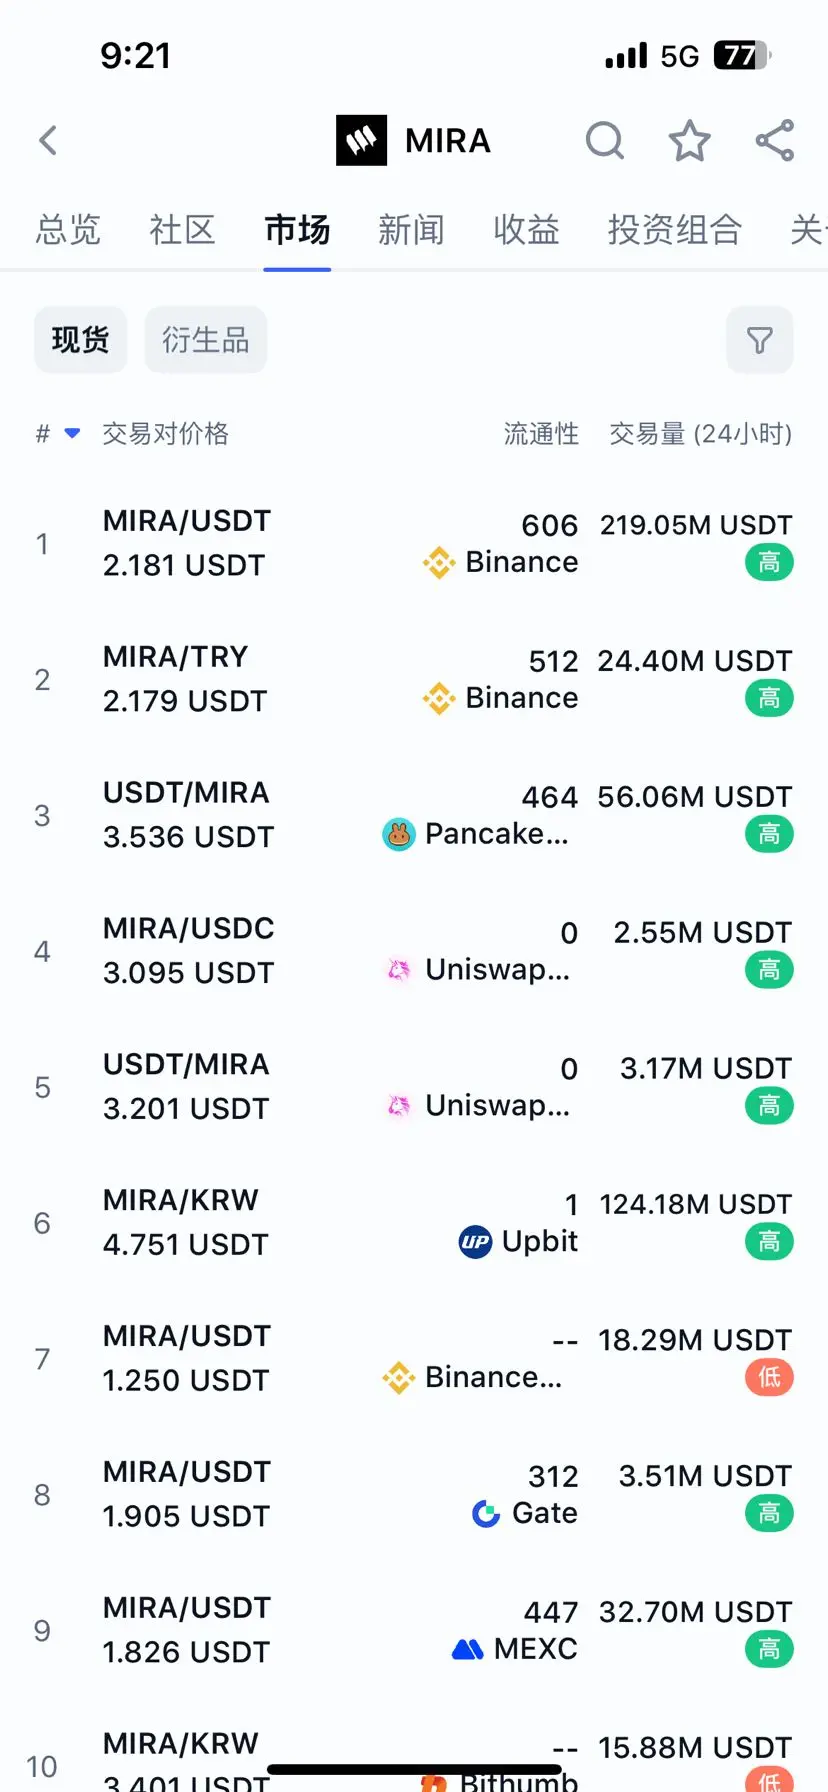Tap the share icon
828x1792 pixels.
click(x=775, y=141)
